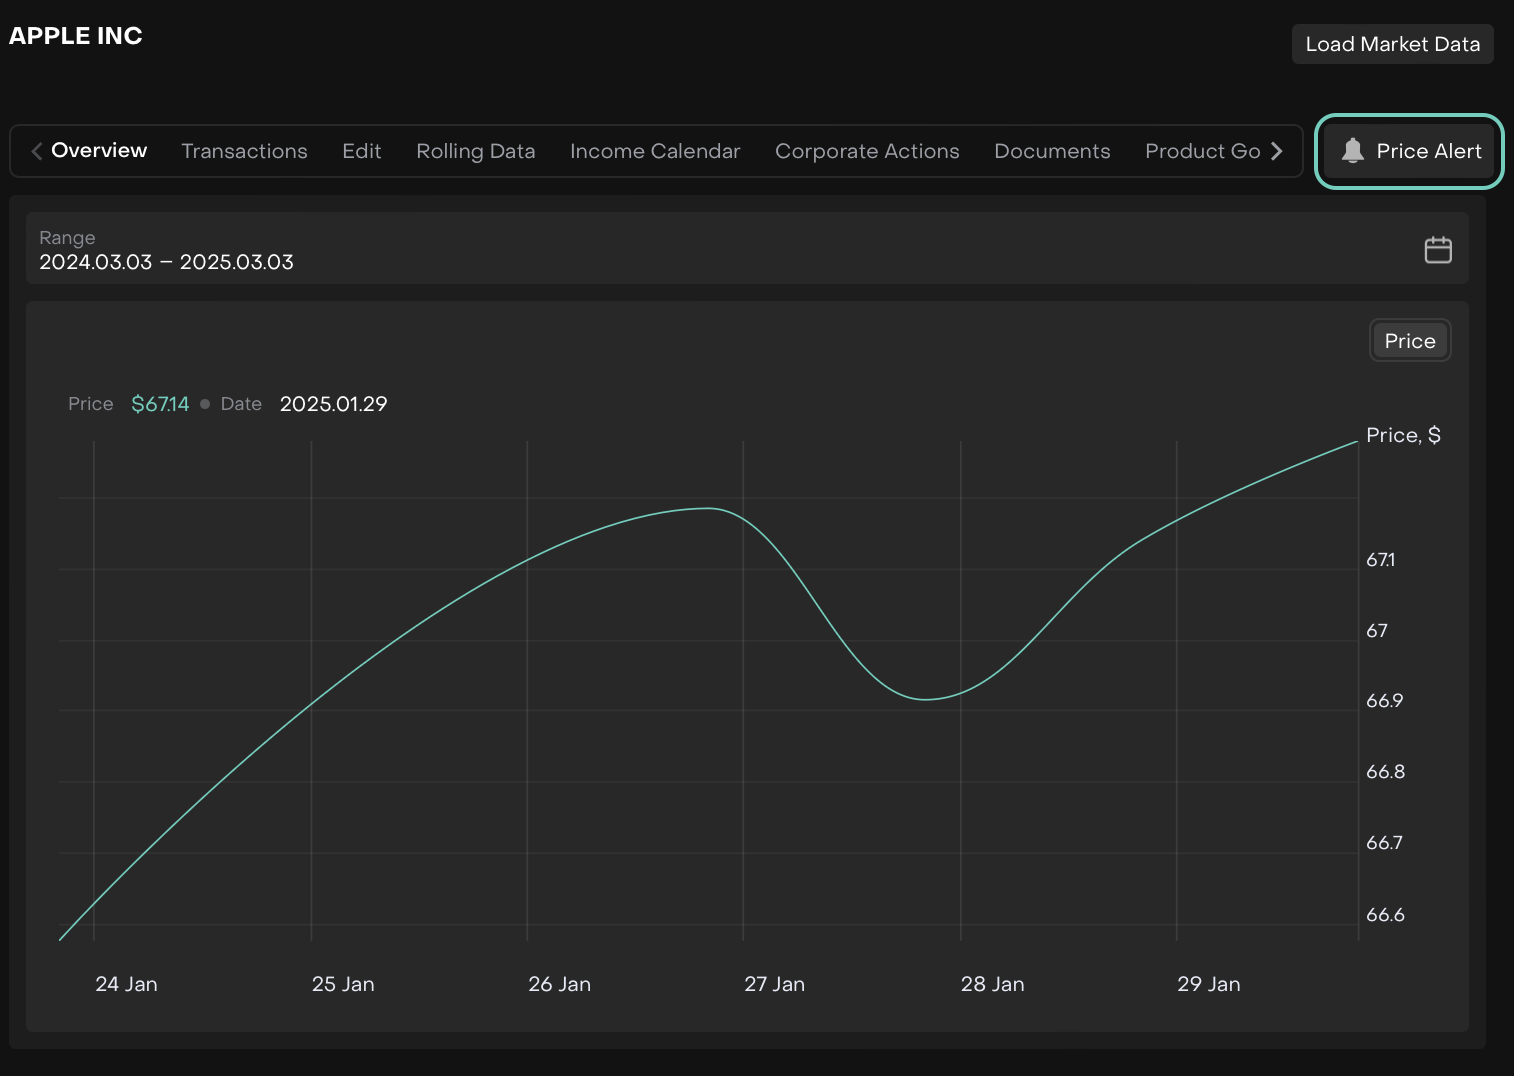Switch to the Overview tab
Viewport: 1514px width, 1076px height.
(x=98, y=151)
